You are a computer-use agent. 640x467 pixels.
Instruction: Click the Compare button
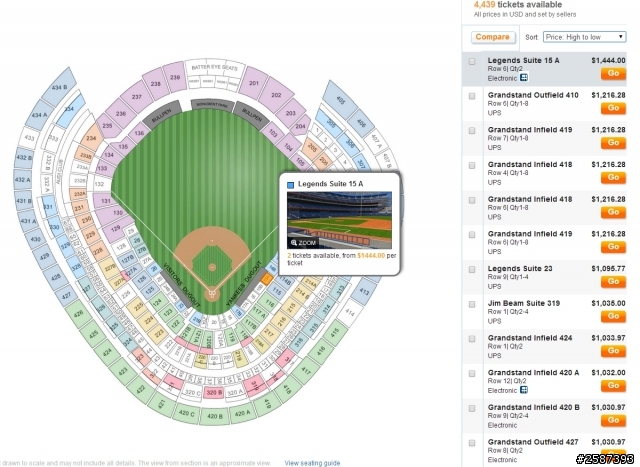click(x=493, y=37)
